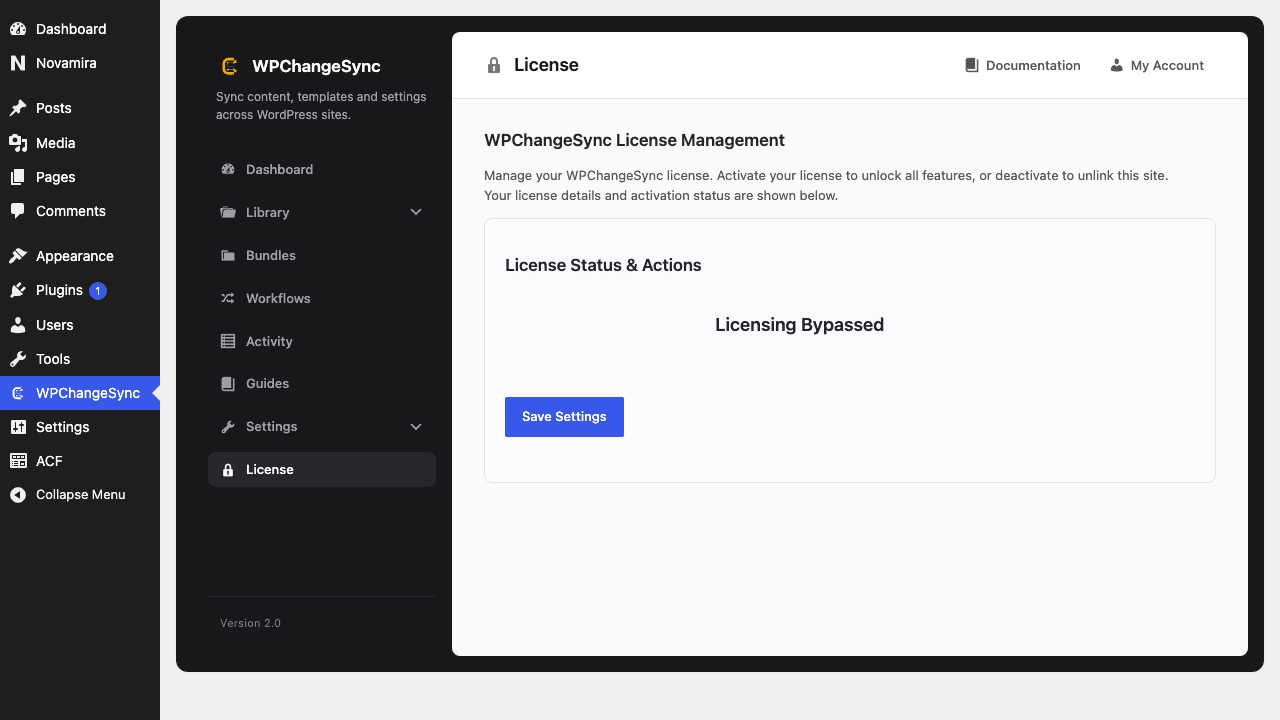This screenshot has width=1280, height=720.
Task: Click the Media icon in the WordPress menu
Action: (x=18, y=143)
